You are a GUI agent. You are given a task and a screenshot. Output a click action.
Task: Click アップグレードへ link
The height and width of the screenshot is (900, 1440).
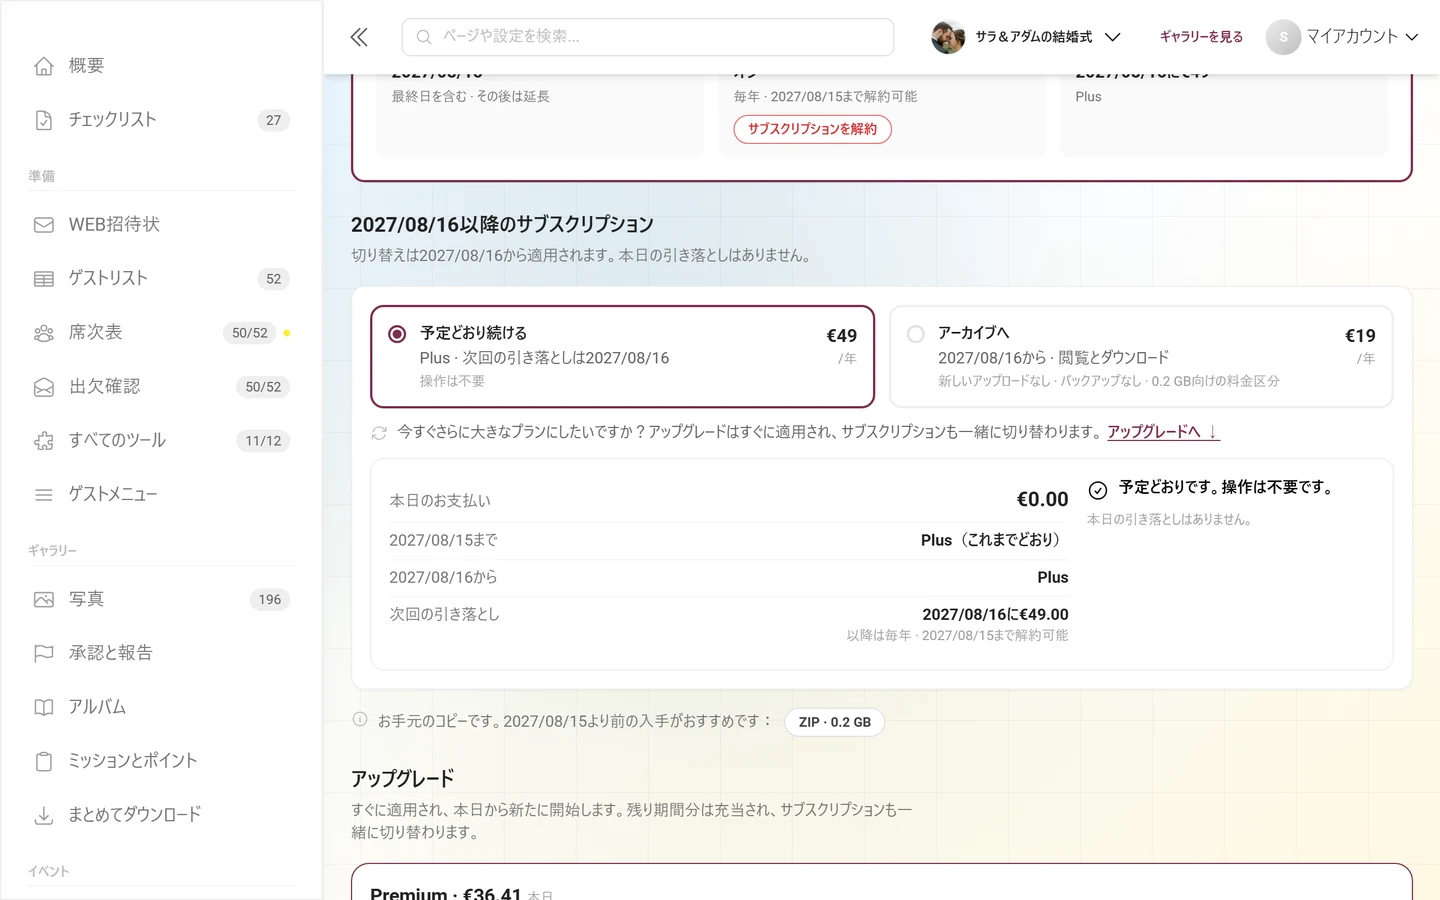pos(1163,432)
